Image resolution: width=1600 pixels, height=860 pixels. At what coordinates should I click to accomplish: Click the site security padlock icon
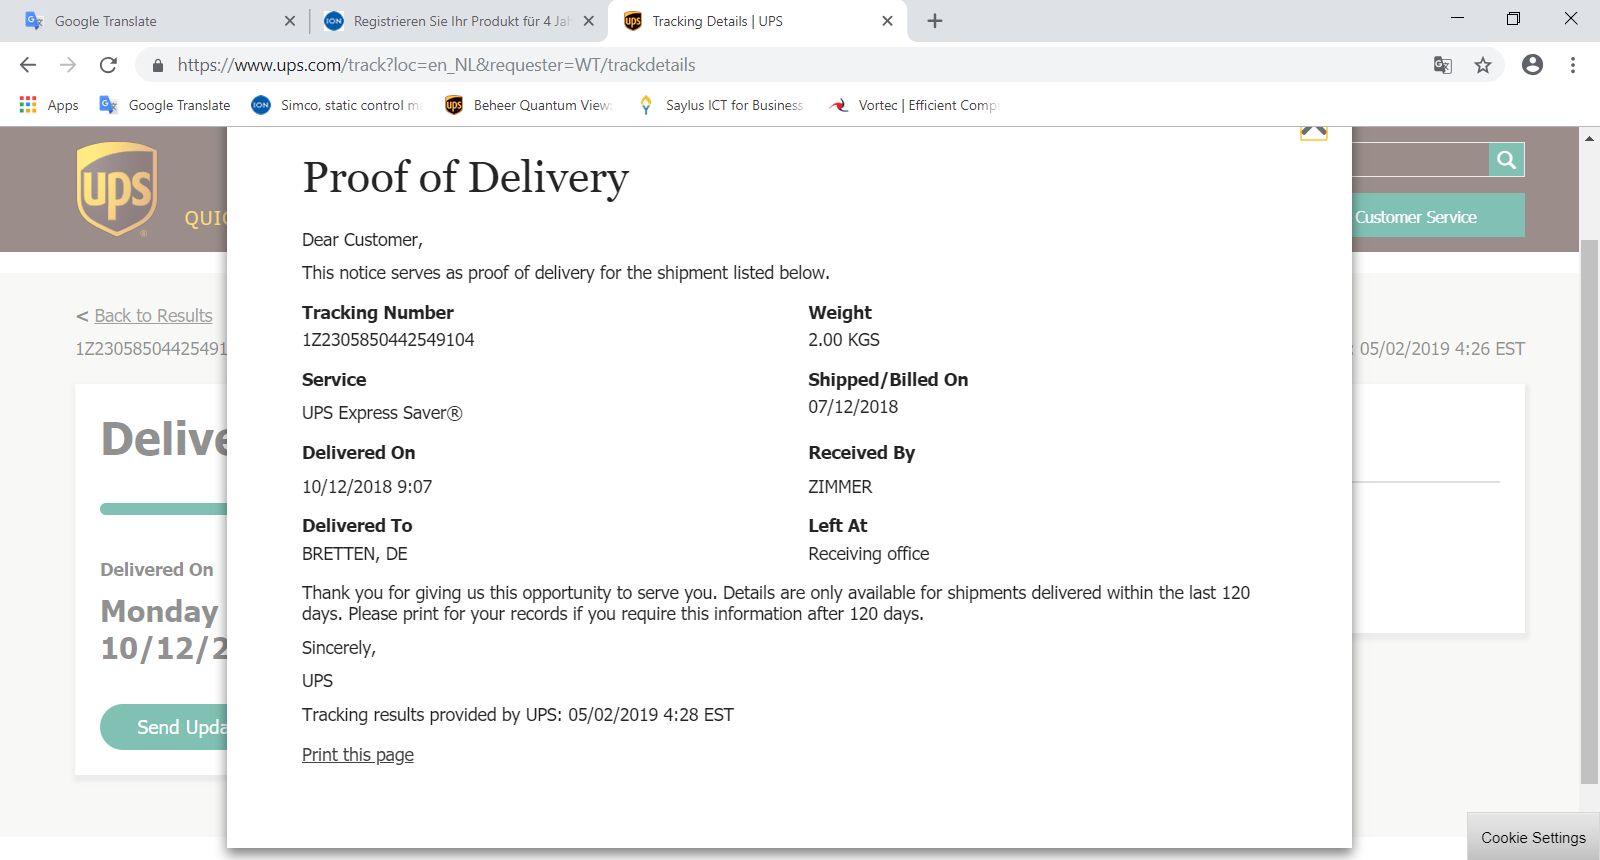(x=157, y=65)
